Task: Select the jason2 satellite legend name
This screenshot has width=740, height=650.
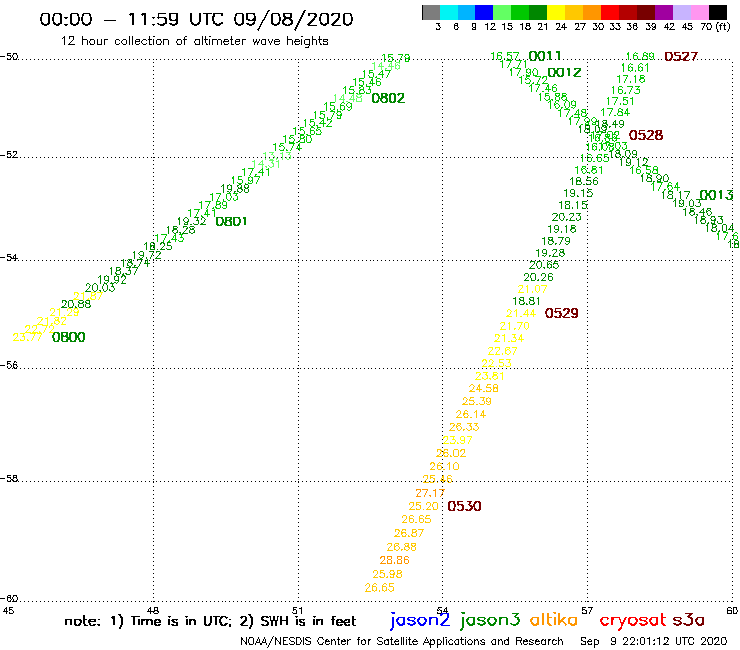Action: pyautogui.click(x=420, y=620)
